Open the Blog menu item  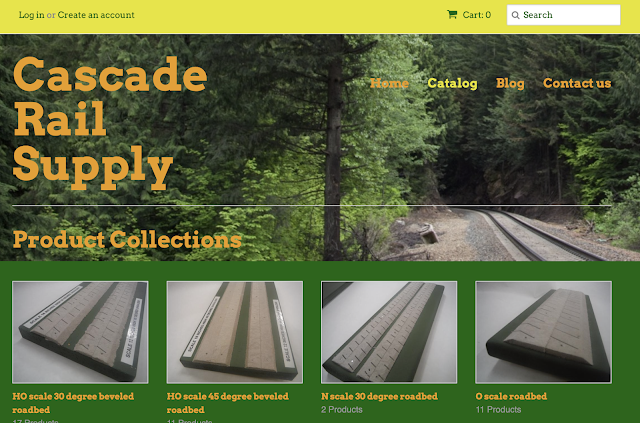tap(510, 83)
